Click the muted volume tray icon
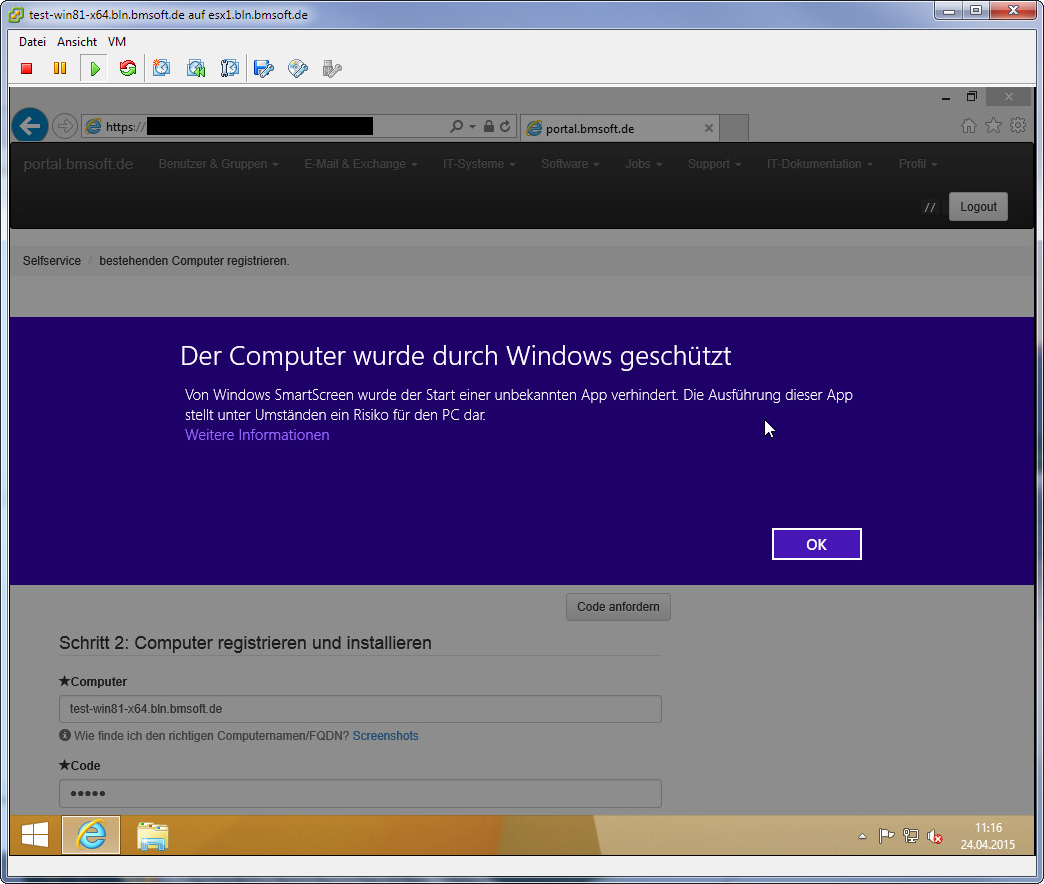Image resolution: width=1044 pixels, height=884 pixels. 935,837
